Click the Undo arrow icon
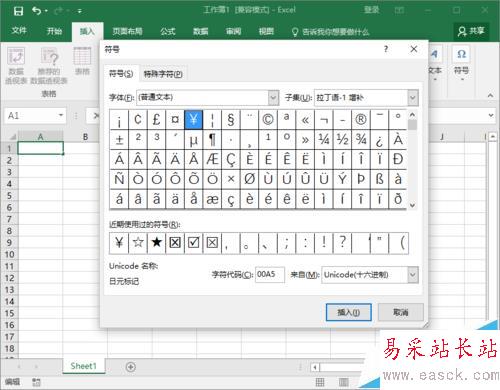The width and height of the screenshot is (500, 390). (x=36, y=11)
